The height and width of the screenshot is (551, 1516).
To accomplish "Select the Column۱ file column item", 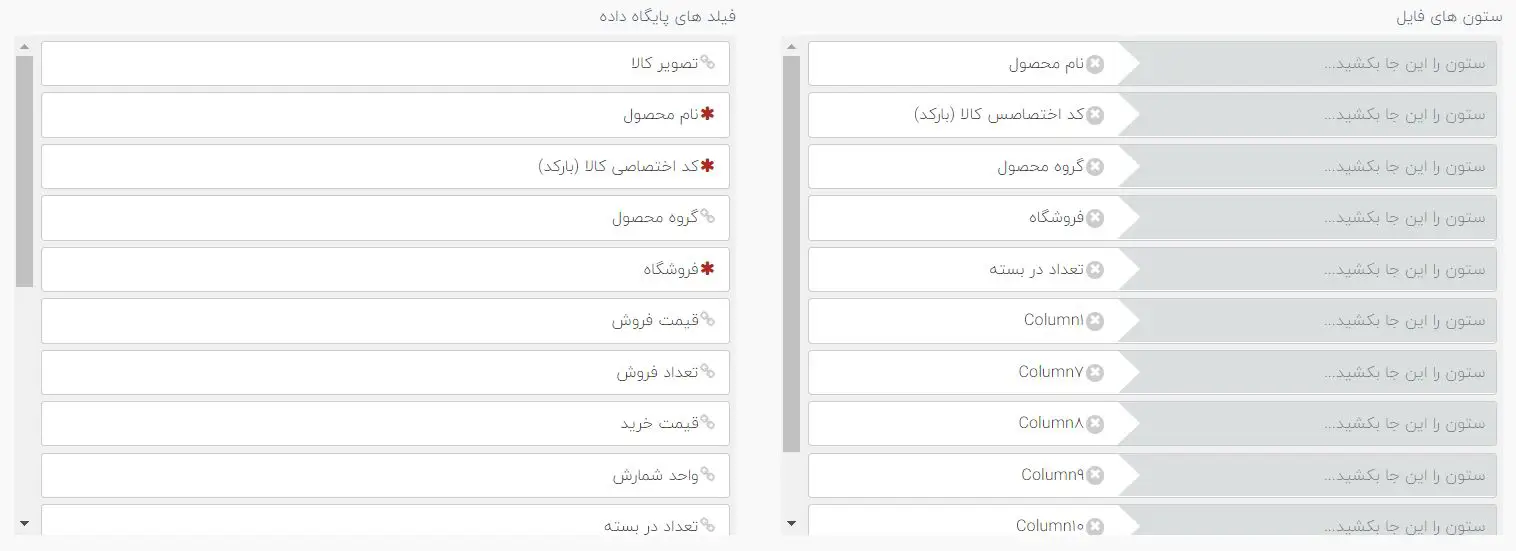I will click(963, 321).
